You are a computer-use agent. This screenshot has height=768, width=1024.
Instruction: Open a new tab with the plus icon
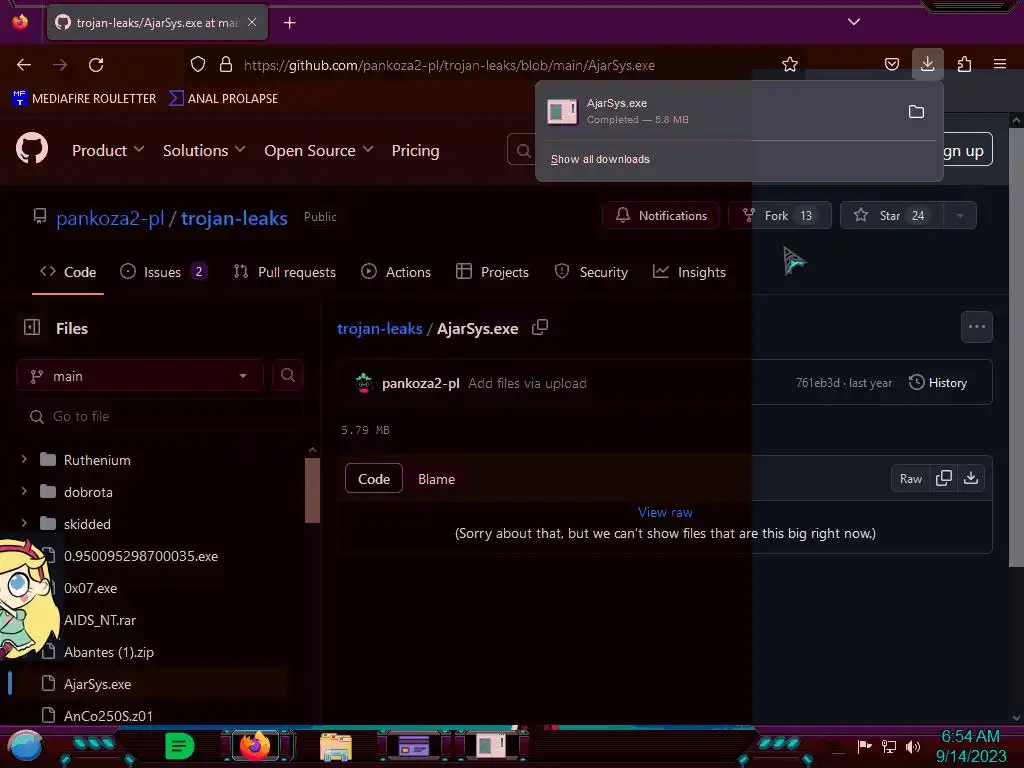pos(290,23)
